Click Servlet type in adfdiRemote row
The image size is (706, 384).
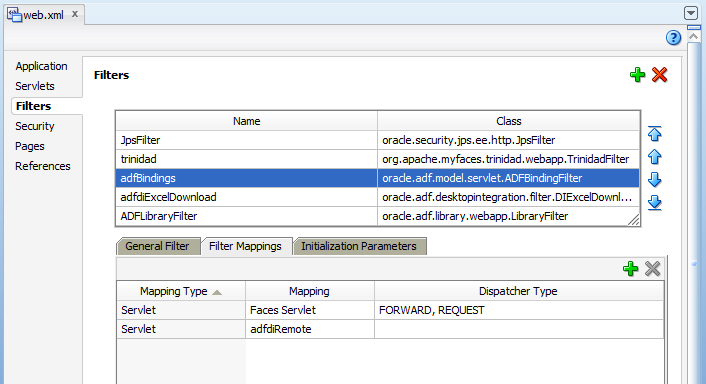[x=181, y=329]
